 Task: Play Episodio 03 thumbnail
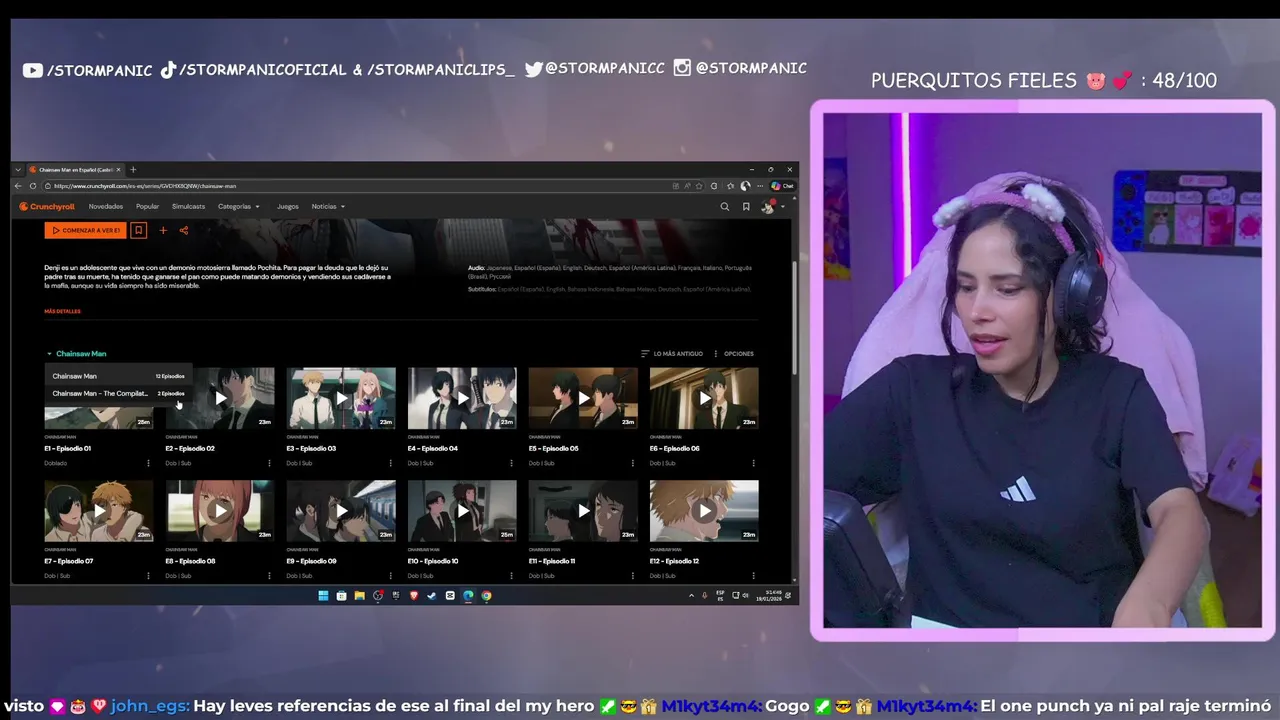point(341,398)
